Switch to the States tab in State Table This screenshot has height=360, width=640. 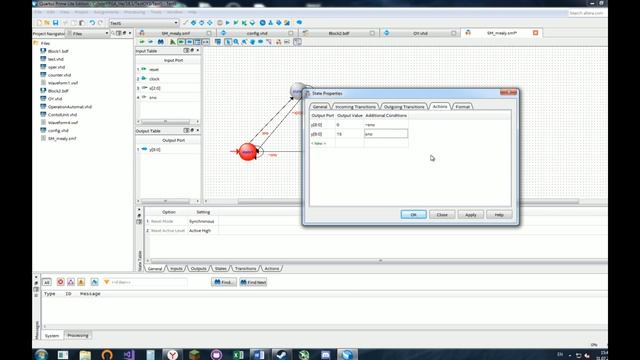click(220, 269)
